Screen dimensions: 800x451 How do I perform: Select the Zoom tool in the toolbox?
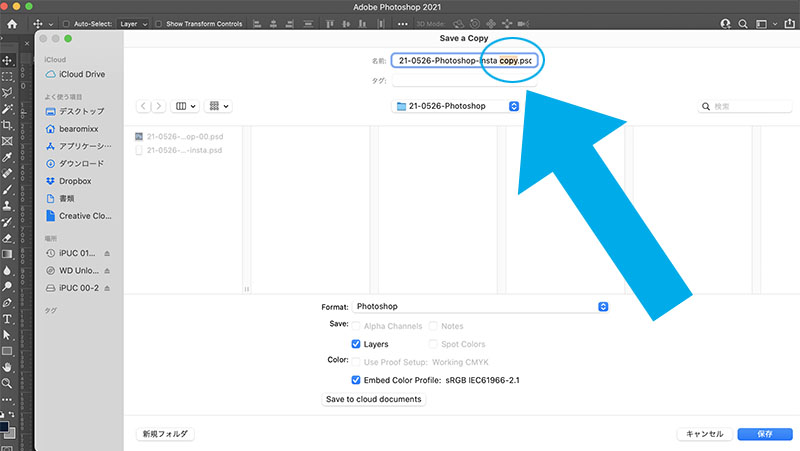point(7,383)
